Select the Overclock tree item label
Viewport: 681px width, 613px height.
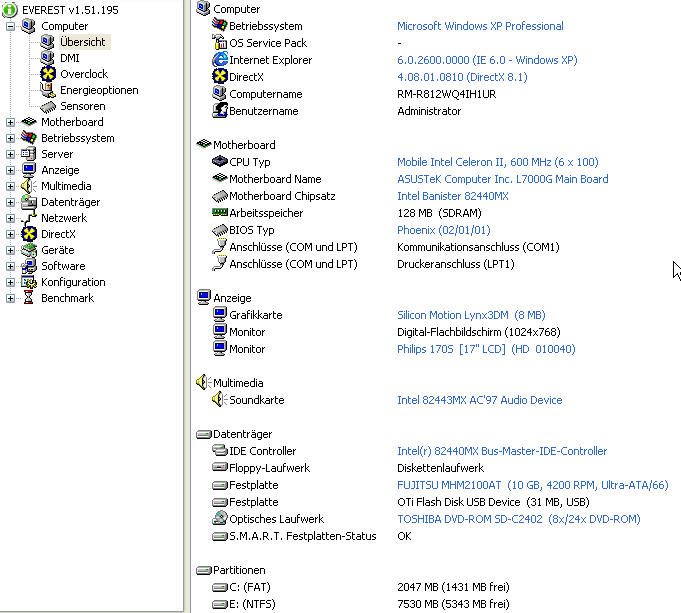84,74
